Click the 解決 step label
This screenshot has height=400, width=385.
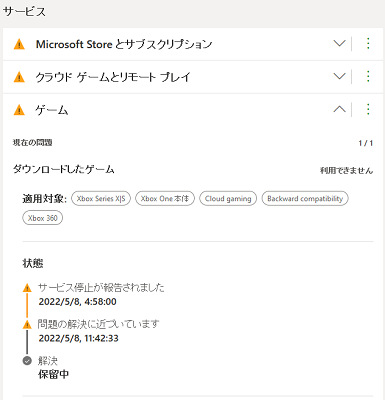tap(48, 361)
